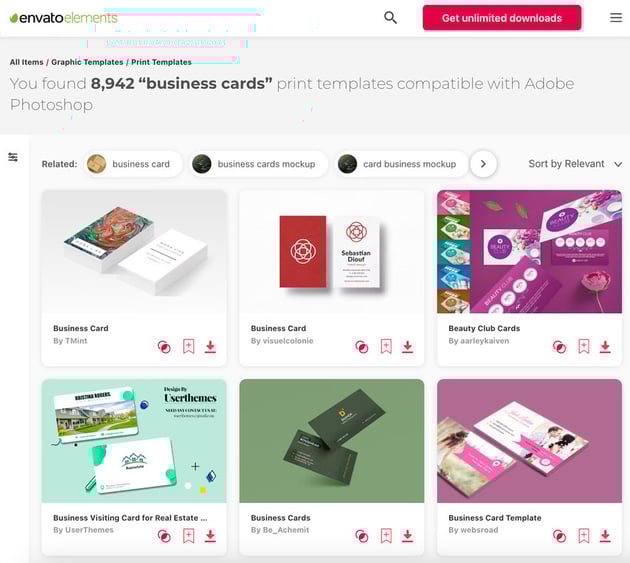Click the Envato Elements logo
Viewport: 630px width, 563px height.
click(63, 18)
